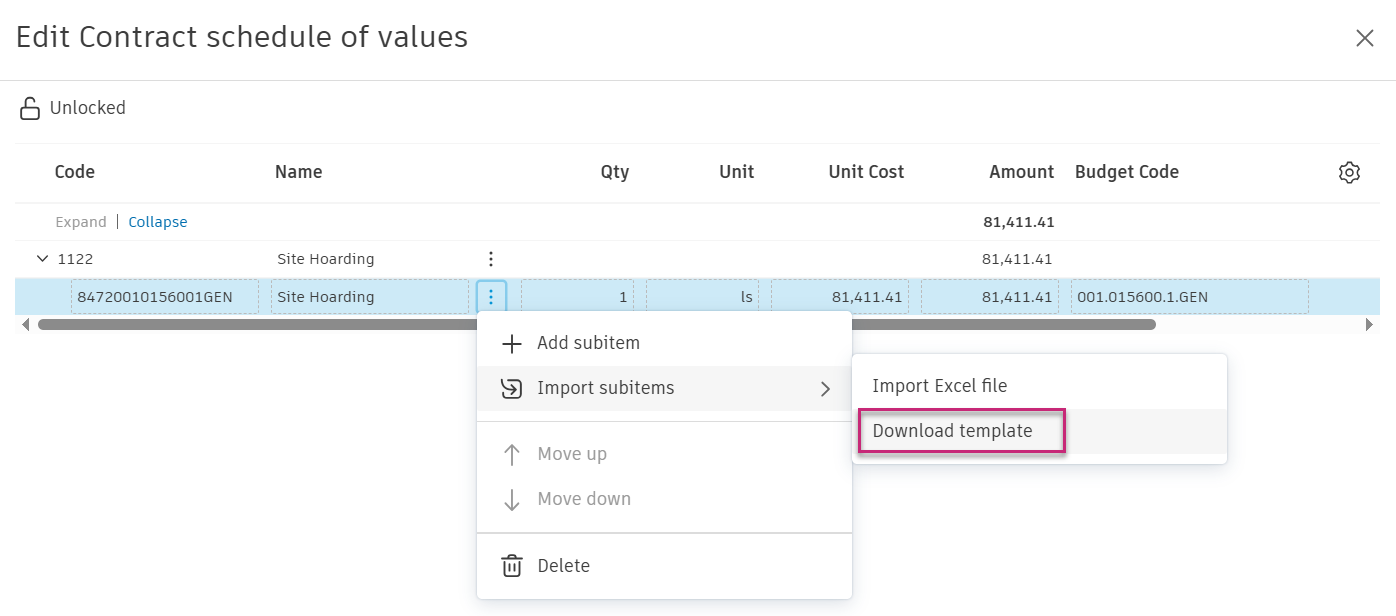Collapse the 1122 tree row chevron
The height and width of the screenshot is (616, 1396).
(42, 259)
